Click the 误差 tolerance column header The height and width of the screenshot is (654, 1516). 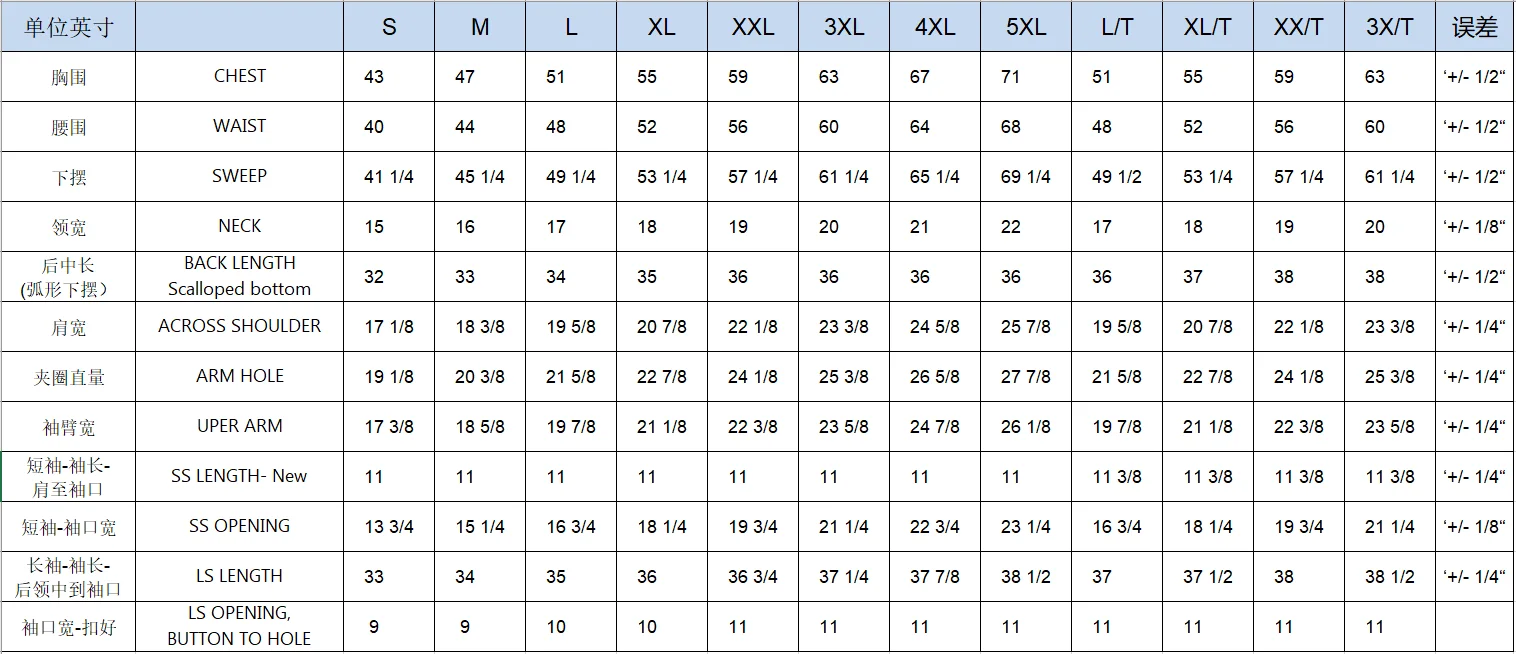tap(1474, 27)
